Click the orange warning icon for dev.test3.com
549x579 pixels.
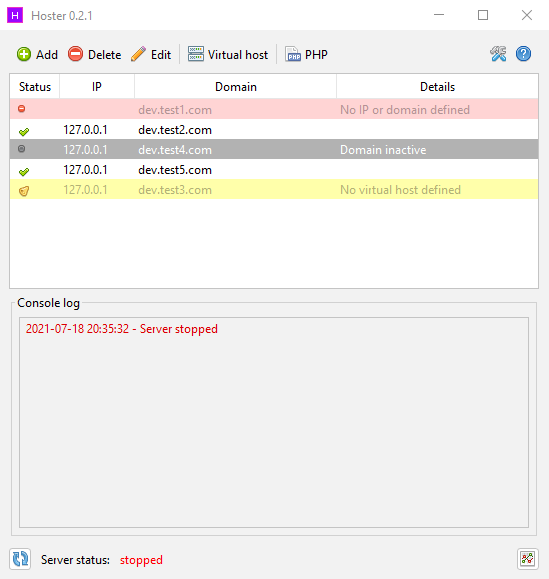coord(24,191)
